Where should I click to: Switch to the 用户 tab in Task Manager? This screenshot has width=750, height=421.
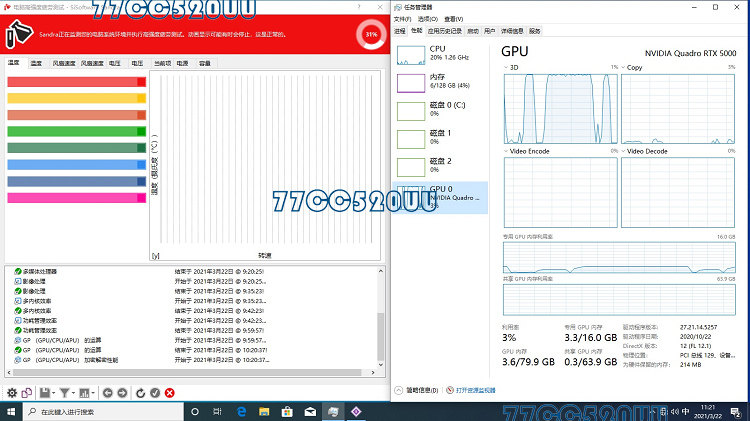click(489, 31)
